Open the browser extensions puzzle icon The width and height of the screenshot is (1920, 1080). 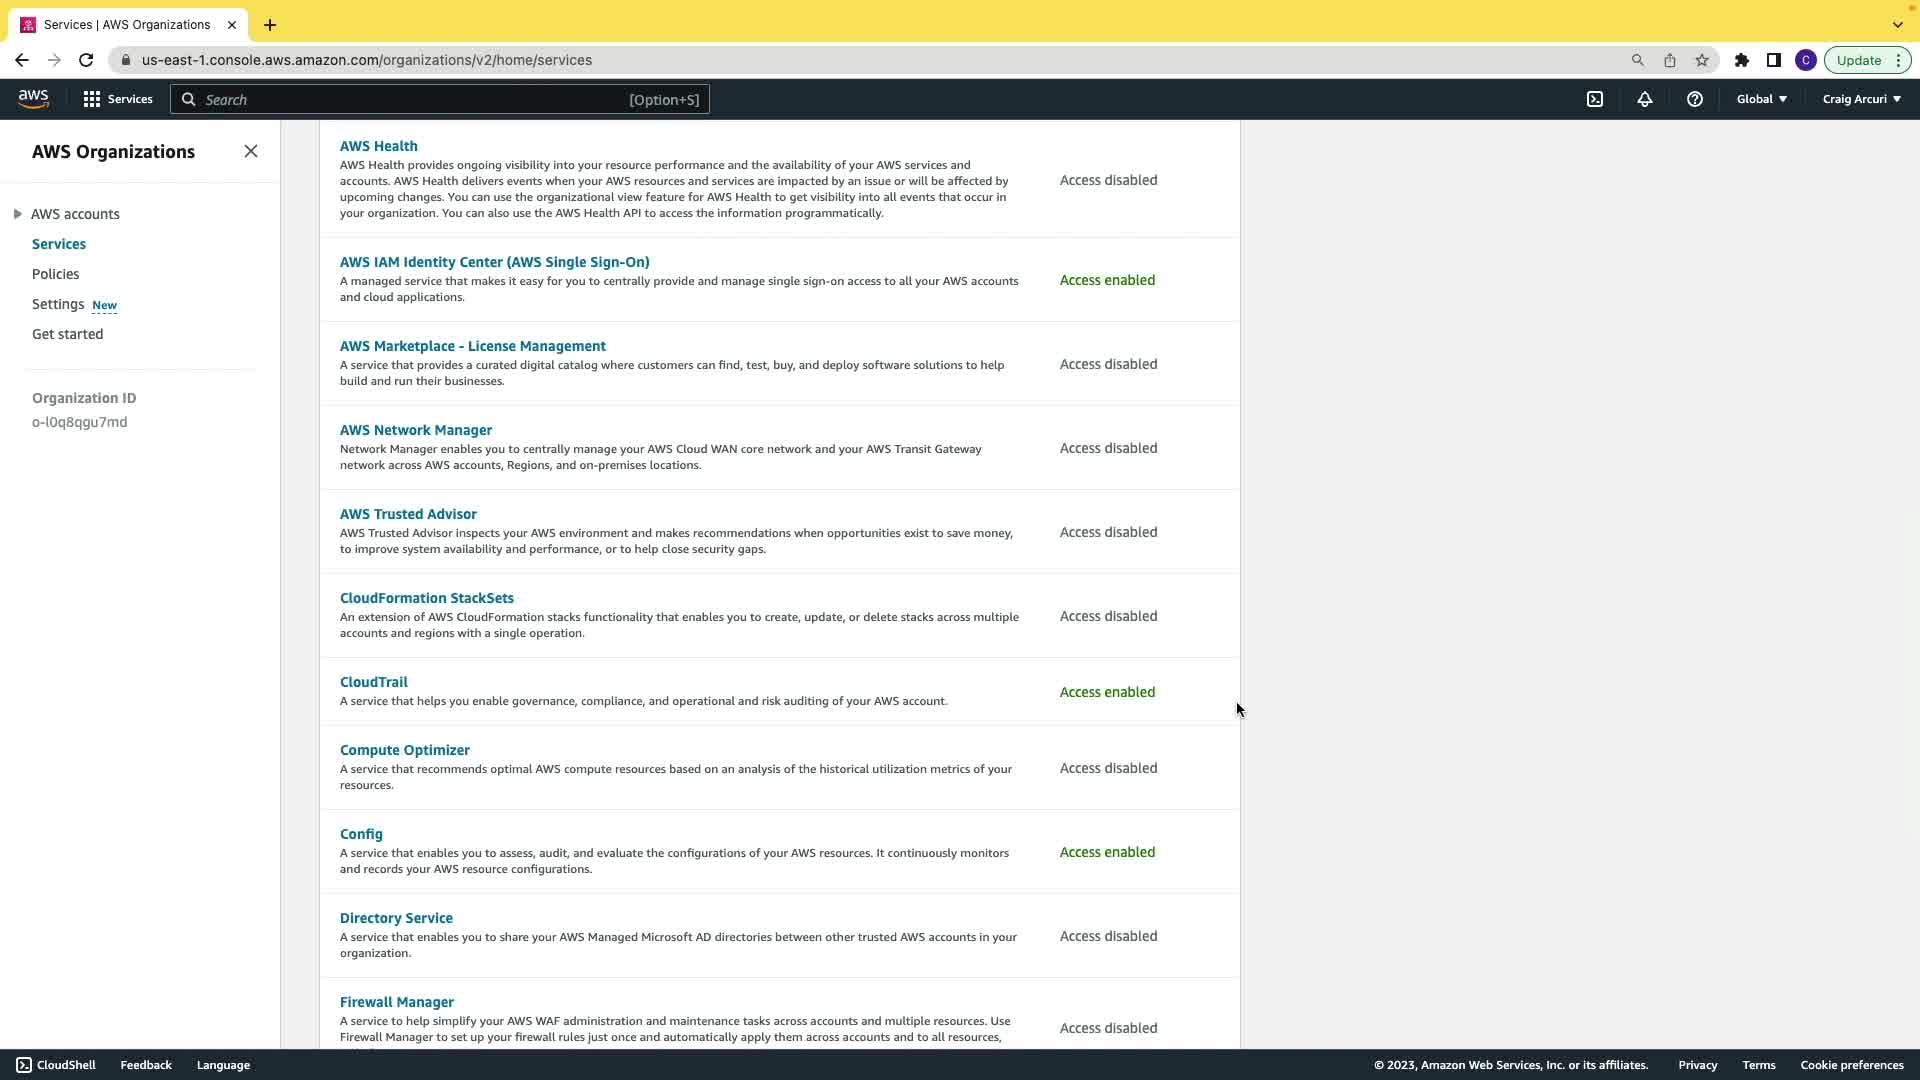click(x=1742, y=60)
